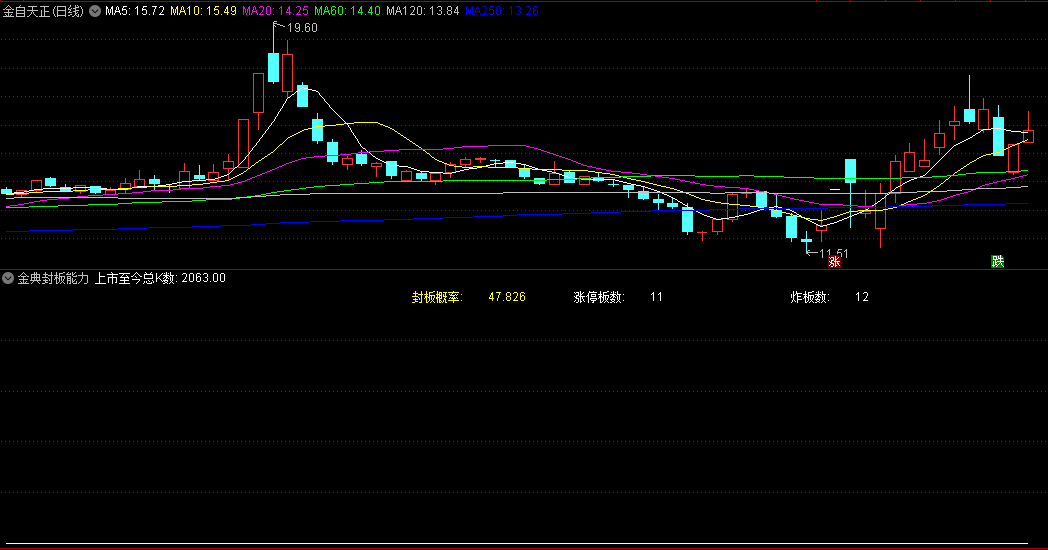The image size is (1048, 550).
Task: Click the red 涨 marker icon
Action: point(834,261)
